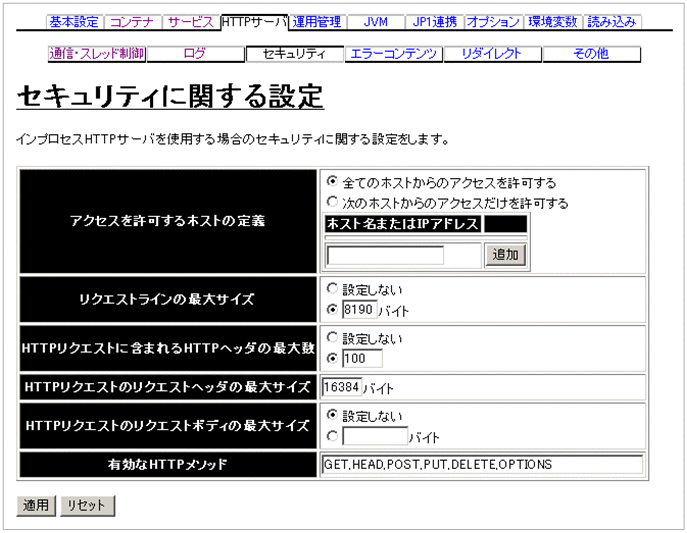687x533 pixels.
Task: Click the 有効なHTTPメソッド label
Action: point(168,464)
